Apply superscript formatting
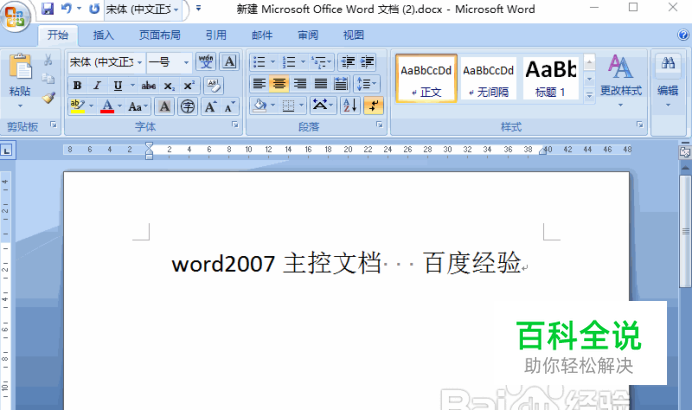692x410 pixels. (x=189, y=86)
